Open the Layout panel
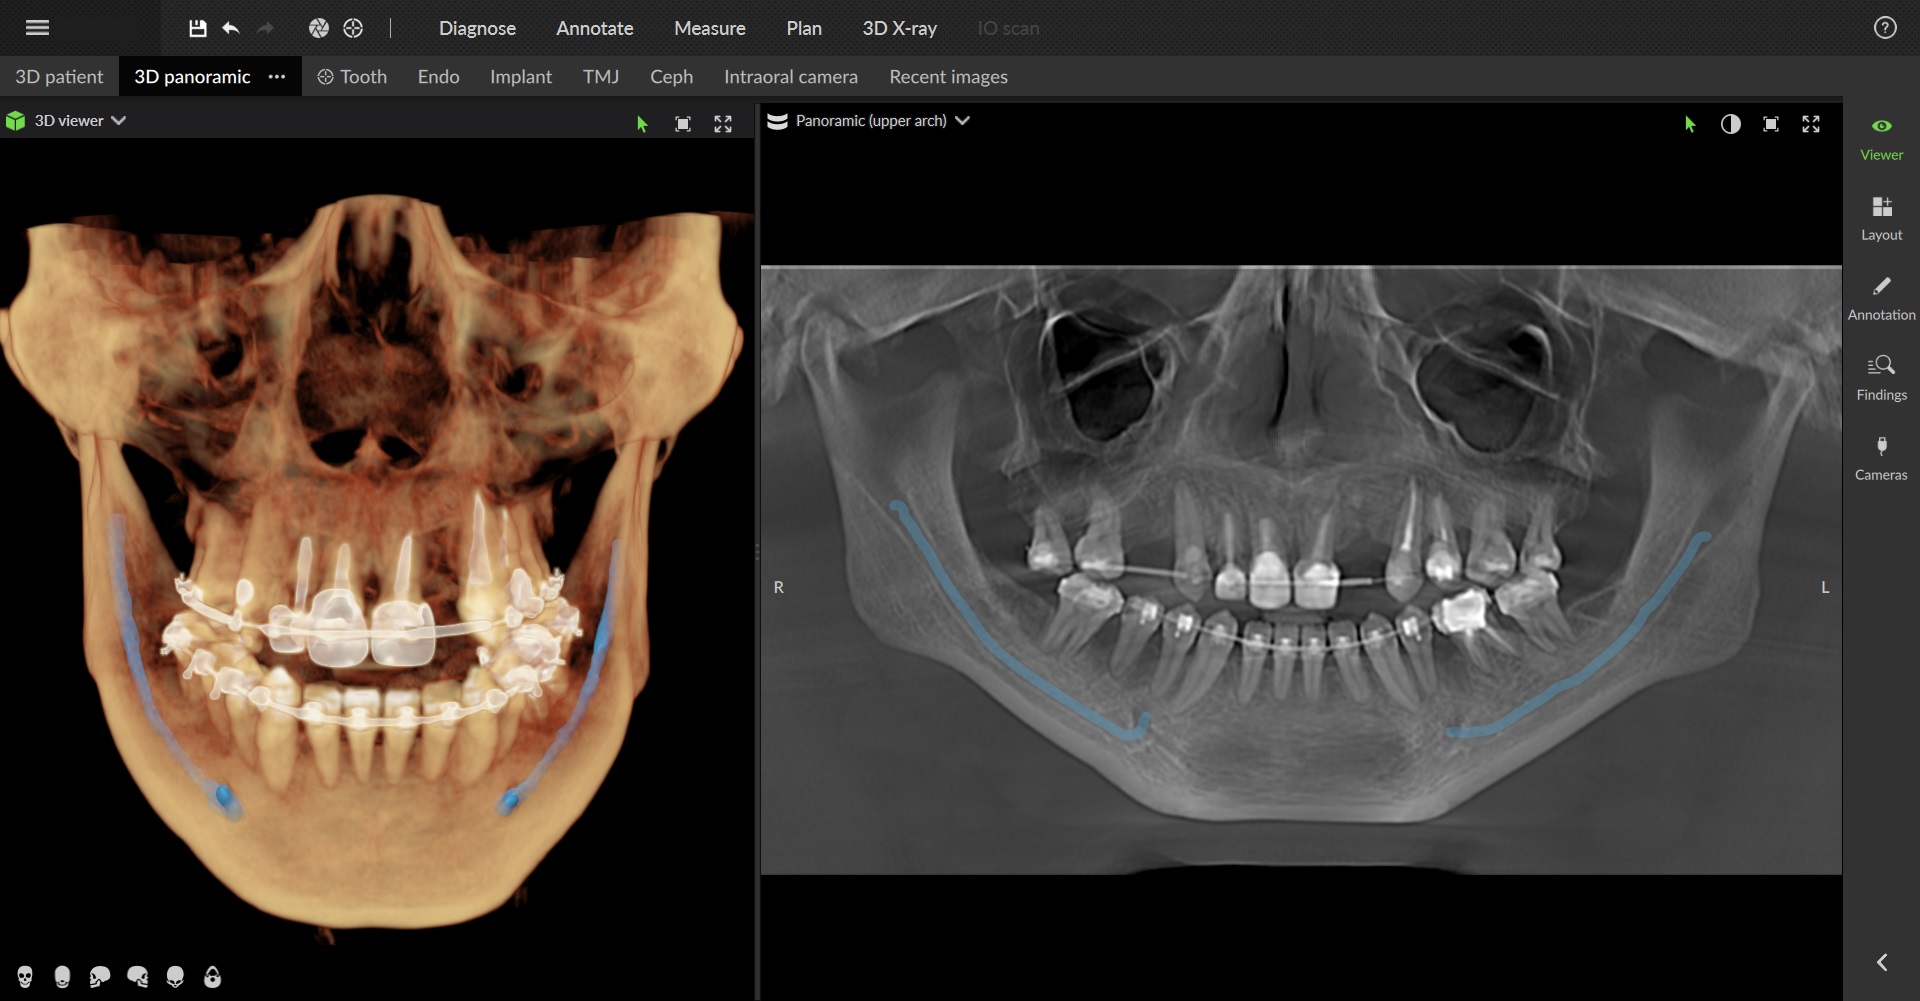Screen dimensions: 1920x1001 pyautogui.click(x=1881, y=217)
